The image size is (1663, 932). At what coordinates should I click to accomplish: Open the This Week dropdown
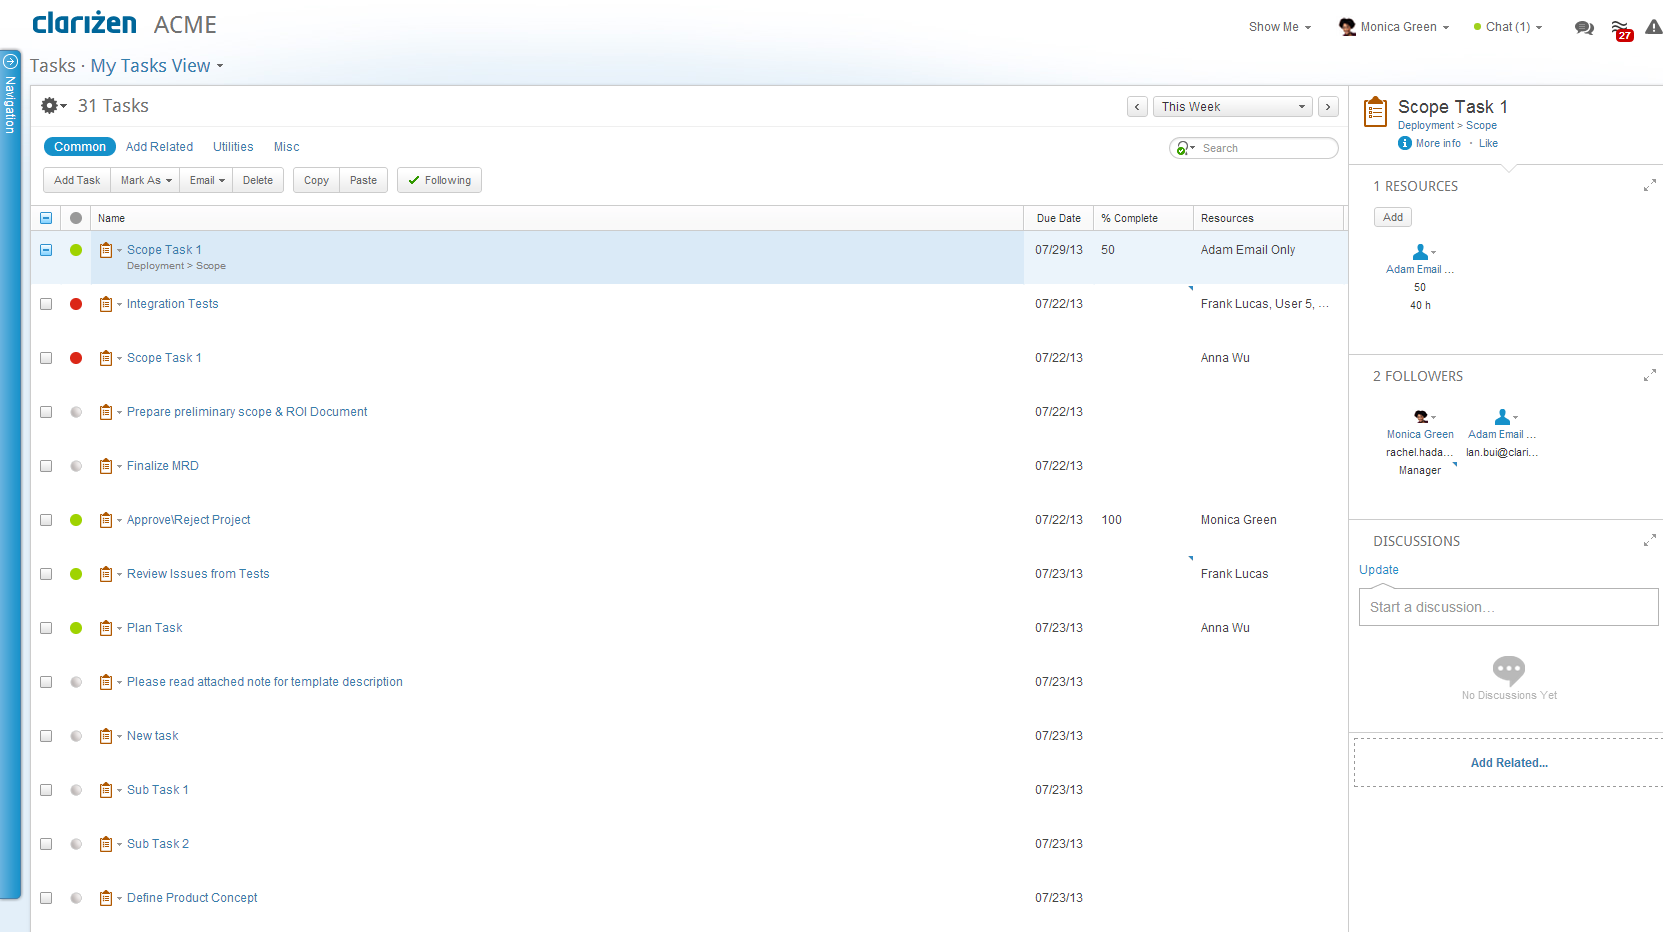(1234, 107)
